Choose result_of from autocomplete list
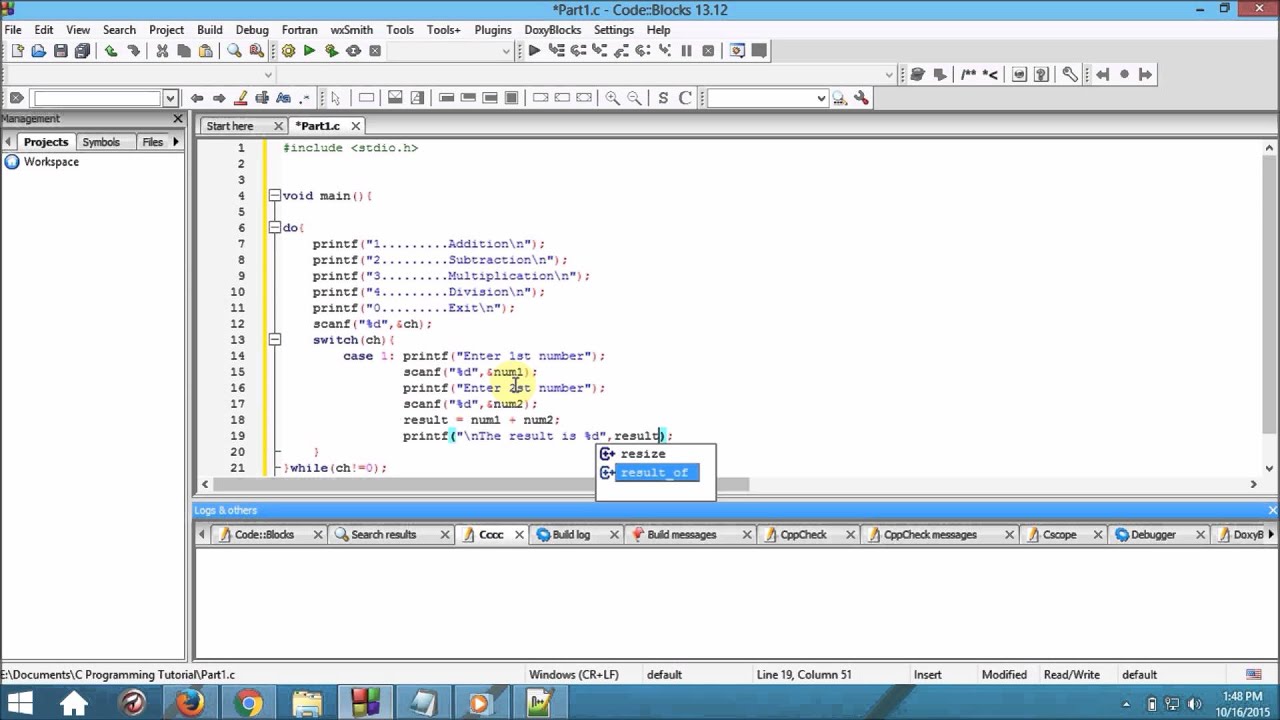Viewport: 1280px width, 720px height. point(656,473)
